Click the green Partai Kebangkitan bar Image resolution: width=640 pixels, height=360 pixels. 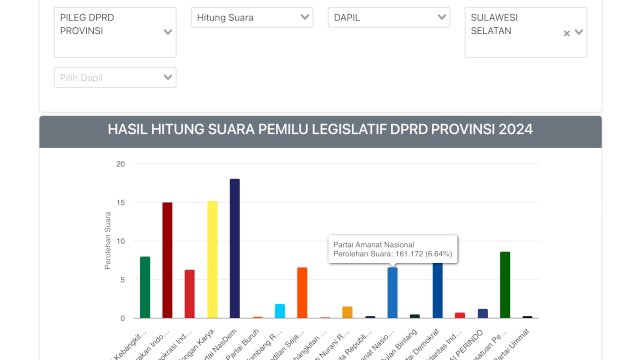145,287
